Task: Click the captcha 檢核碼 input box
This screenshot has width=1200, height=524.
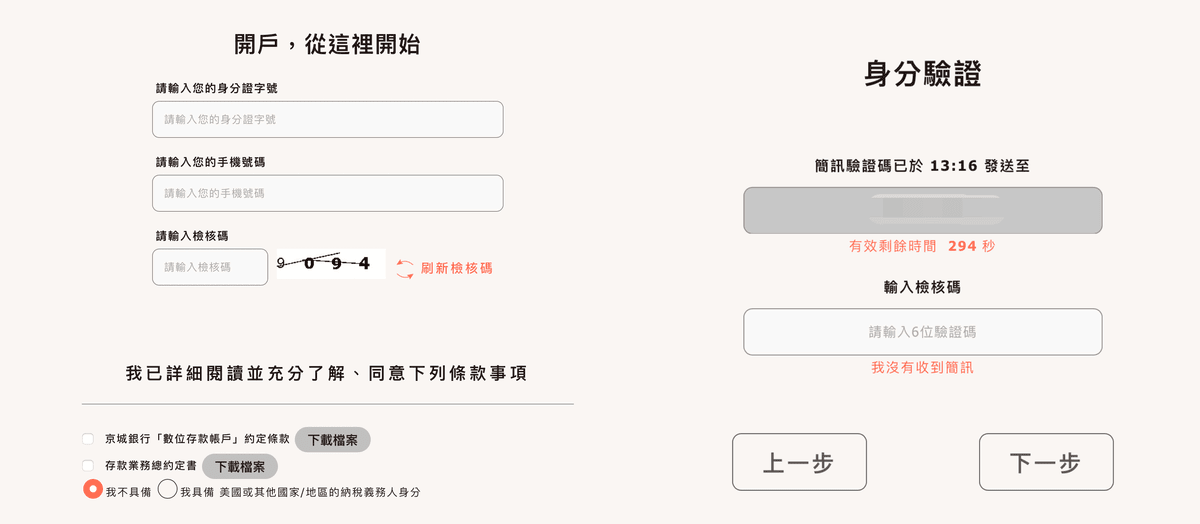Action: click(x=210, y=267)
